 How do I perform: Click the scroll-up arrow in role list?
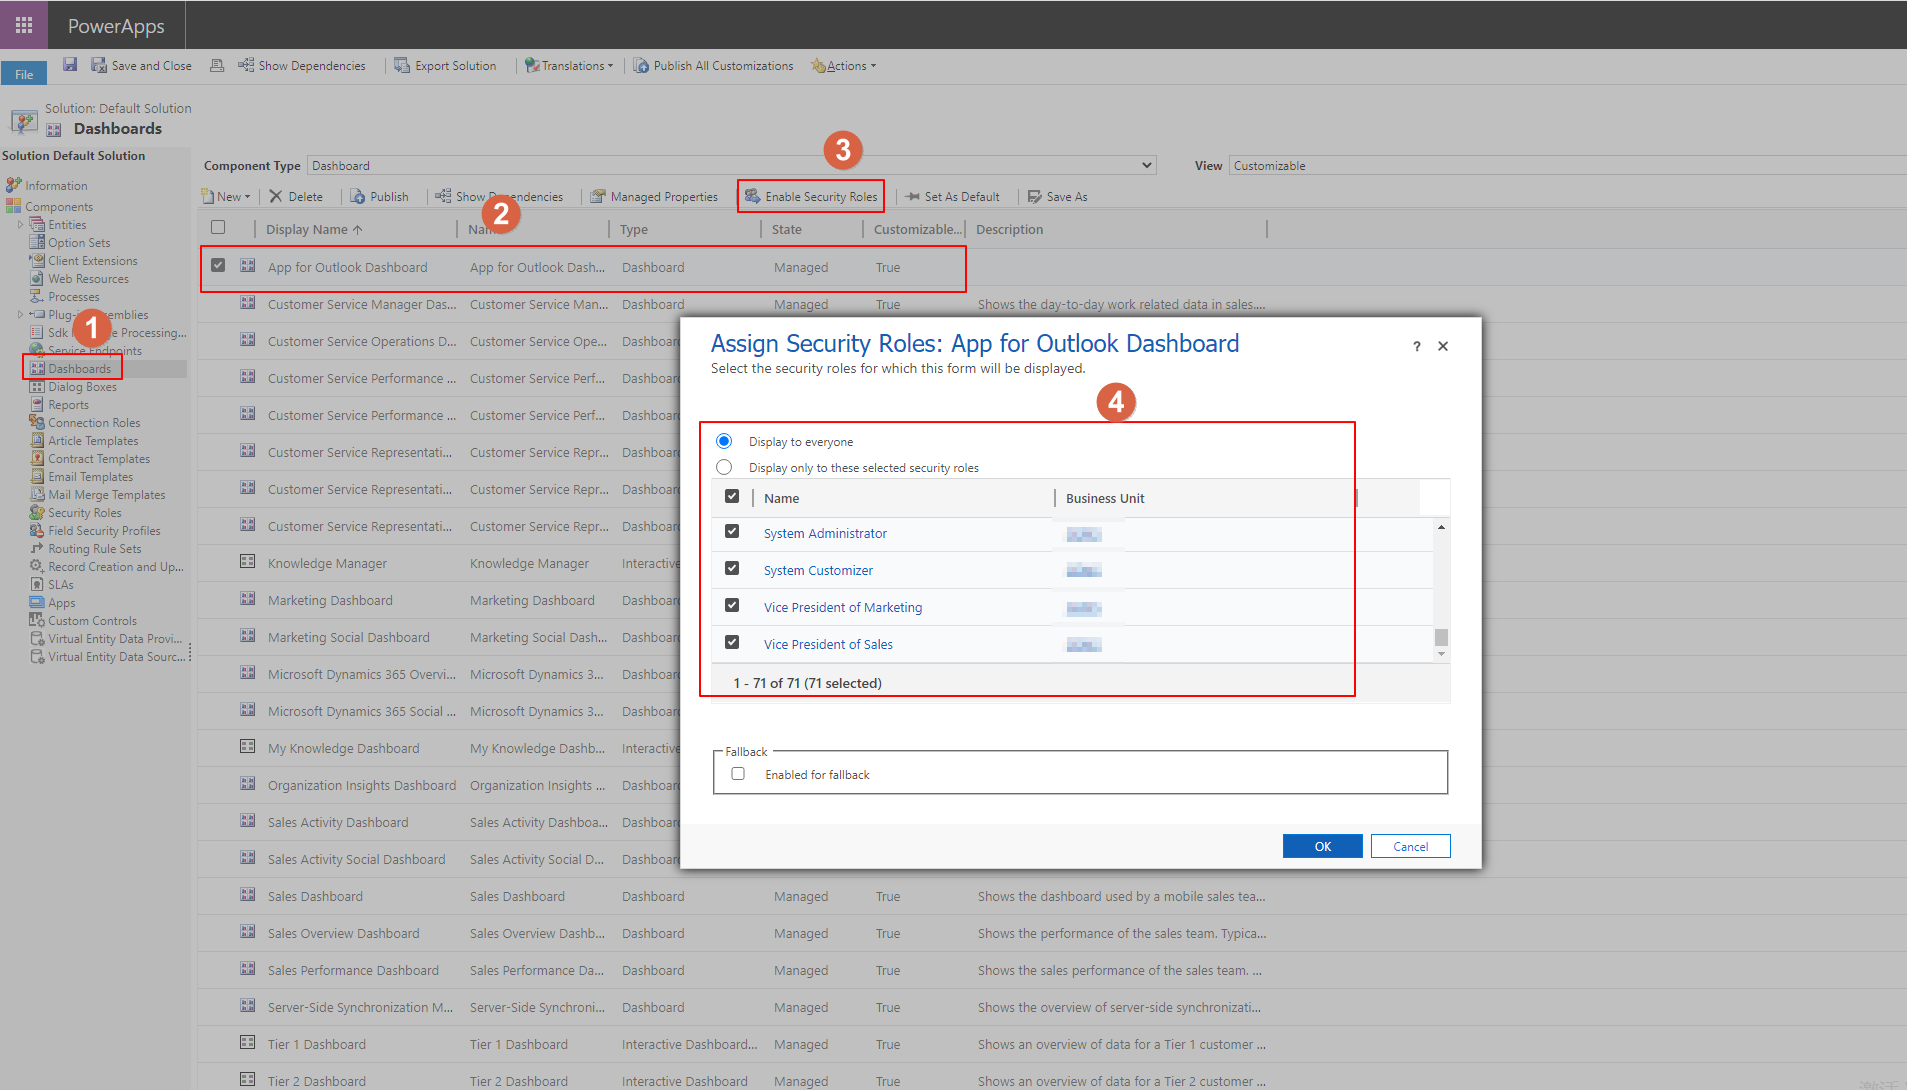(x=1441, y=527)
